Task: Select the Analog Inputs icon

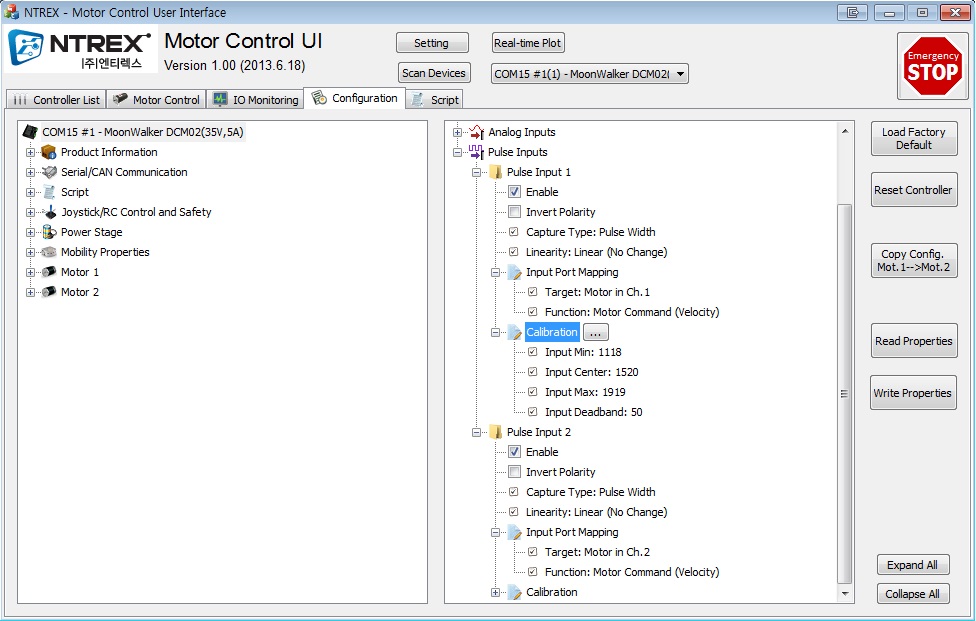Action: [x=476, y=132]
